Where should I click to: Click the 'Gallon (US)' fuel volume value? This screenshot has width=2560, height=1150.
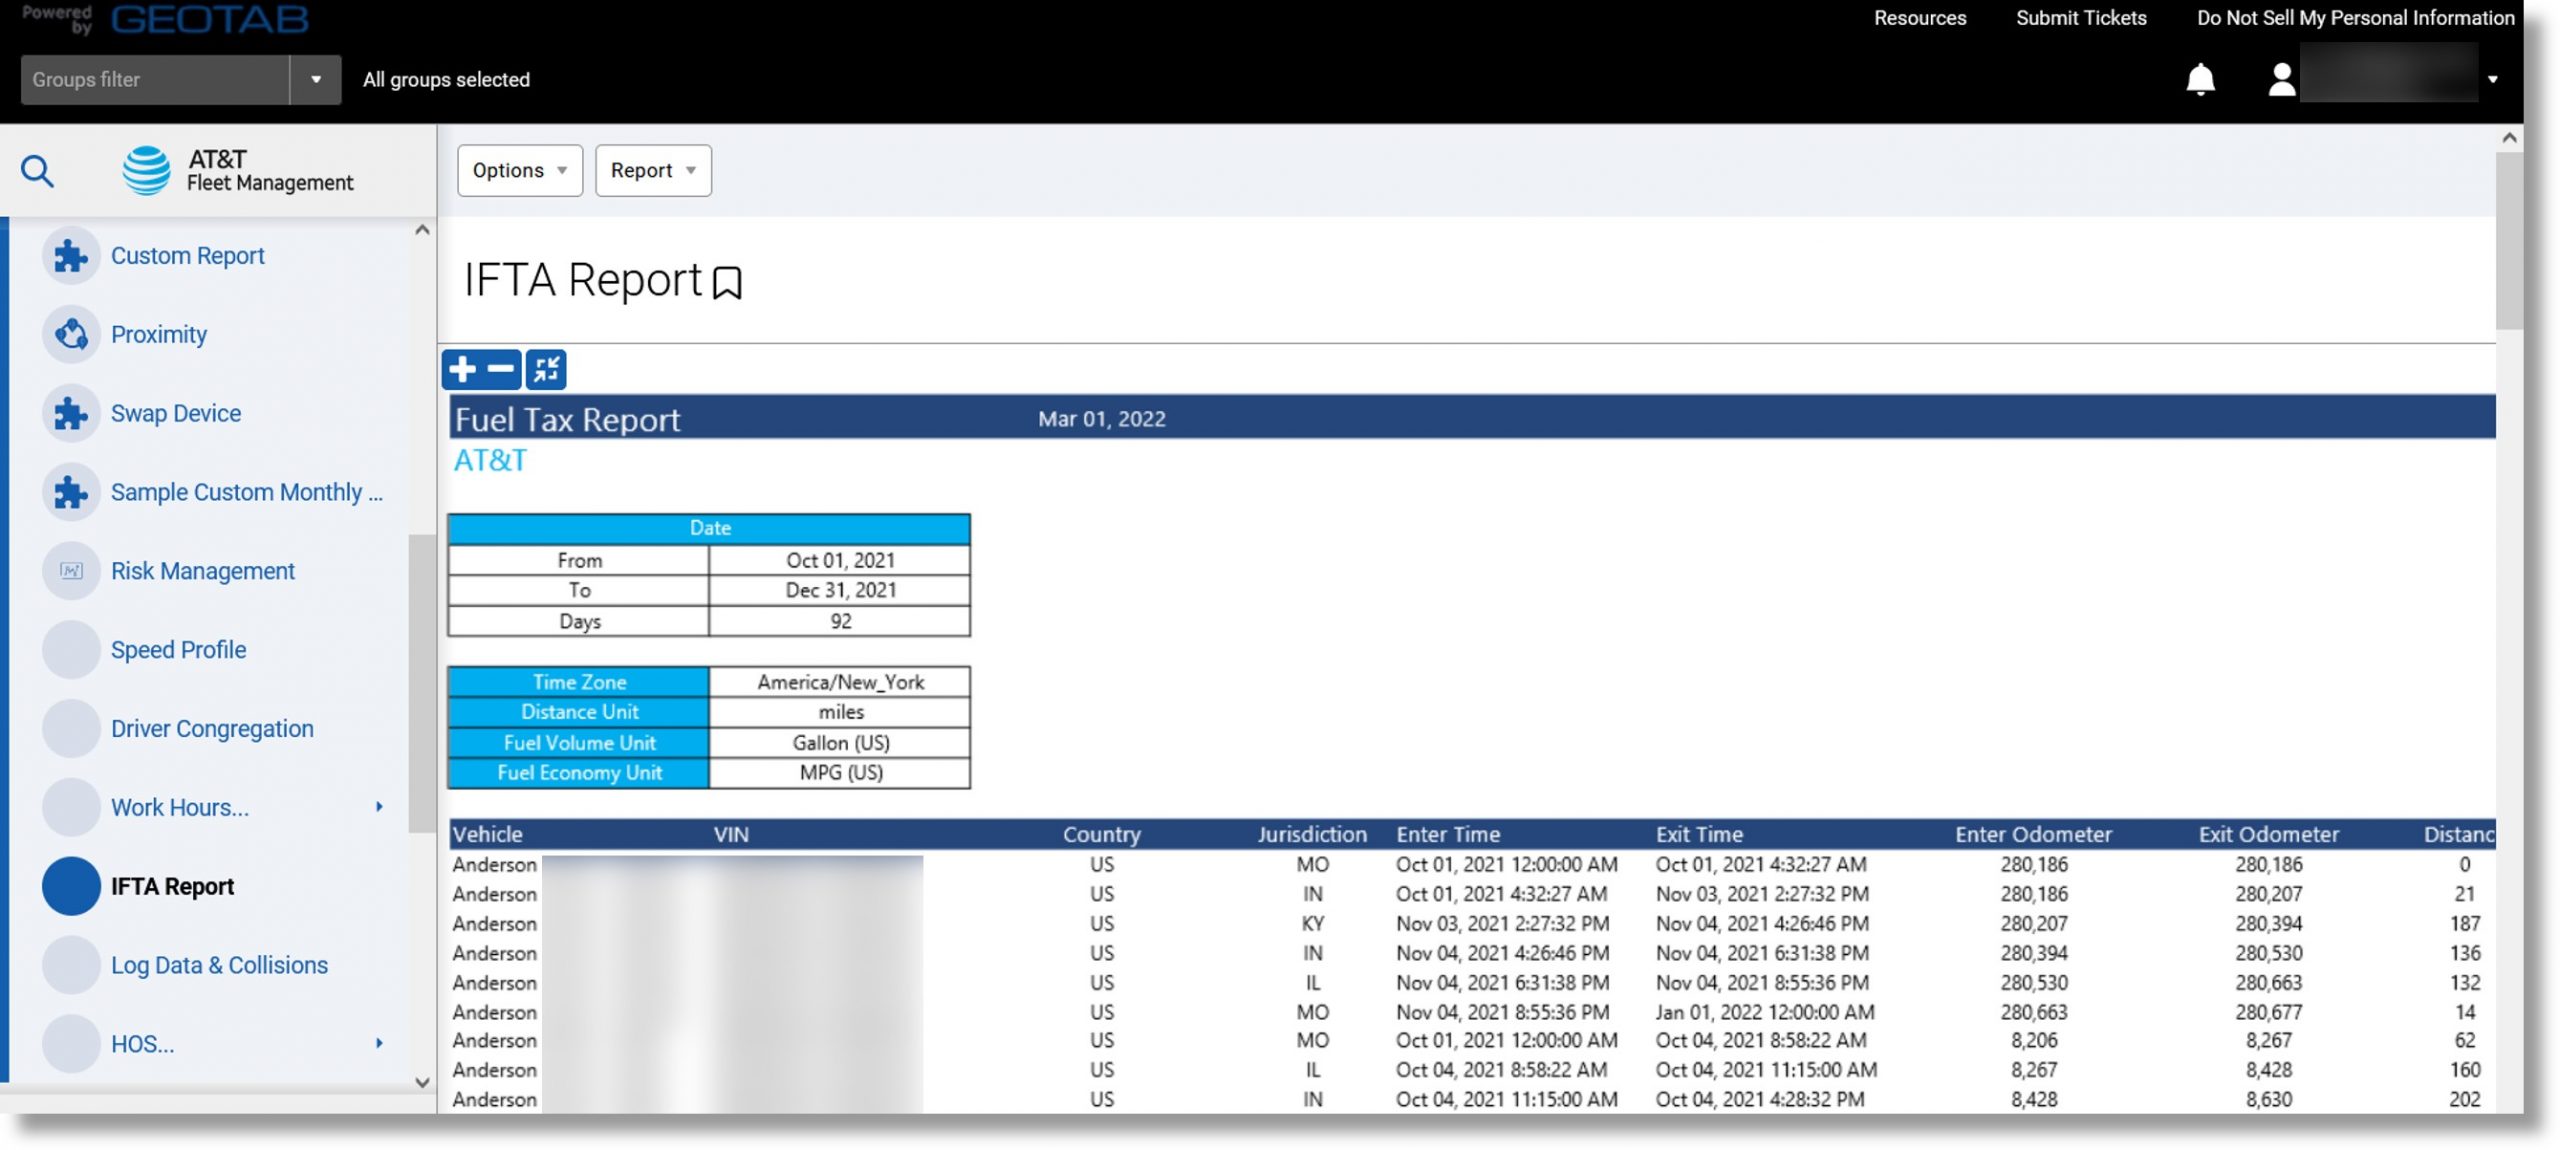pos(840,743)
